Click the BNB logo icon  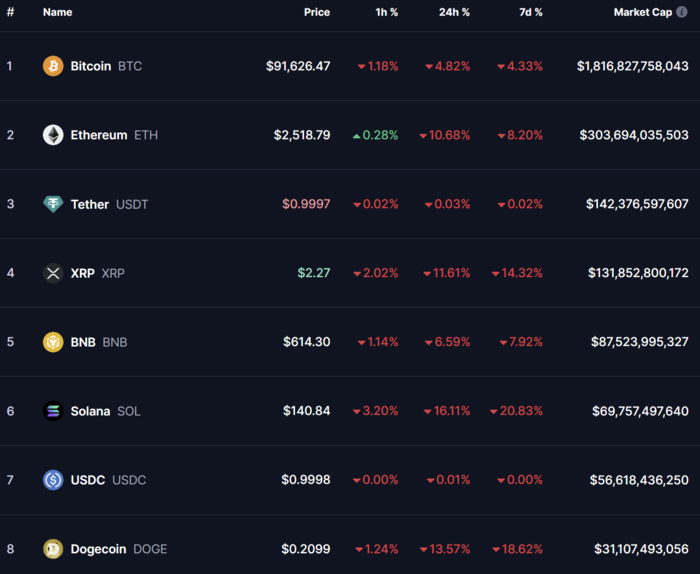pyautogui.click(x=53, y=342)
